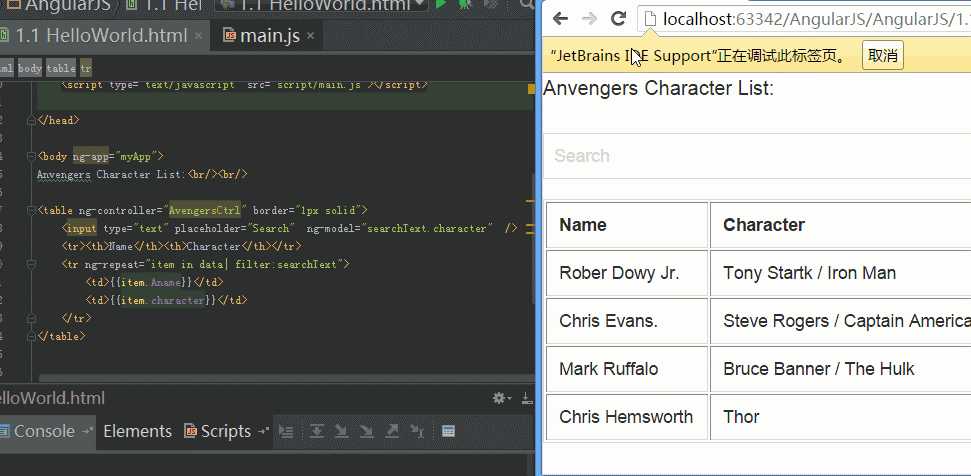Click the fold marker at closing table tag
Screen dimensions: 971x476
pyautogui.click(x=31, y=336)
